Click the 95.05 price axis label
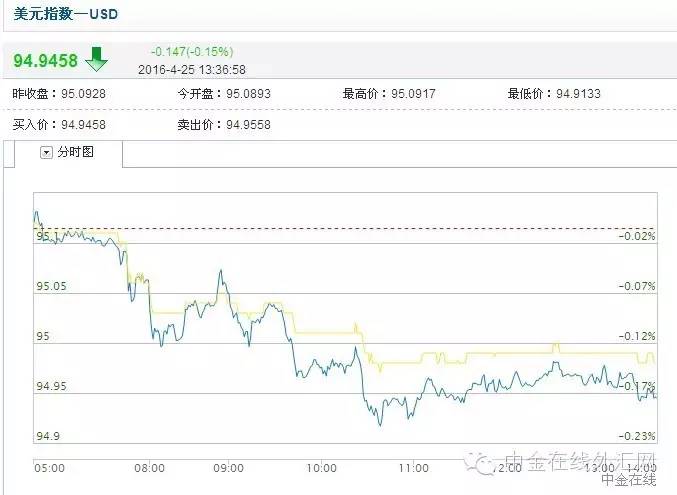 coord(51,286)
